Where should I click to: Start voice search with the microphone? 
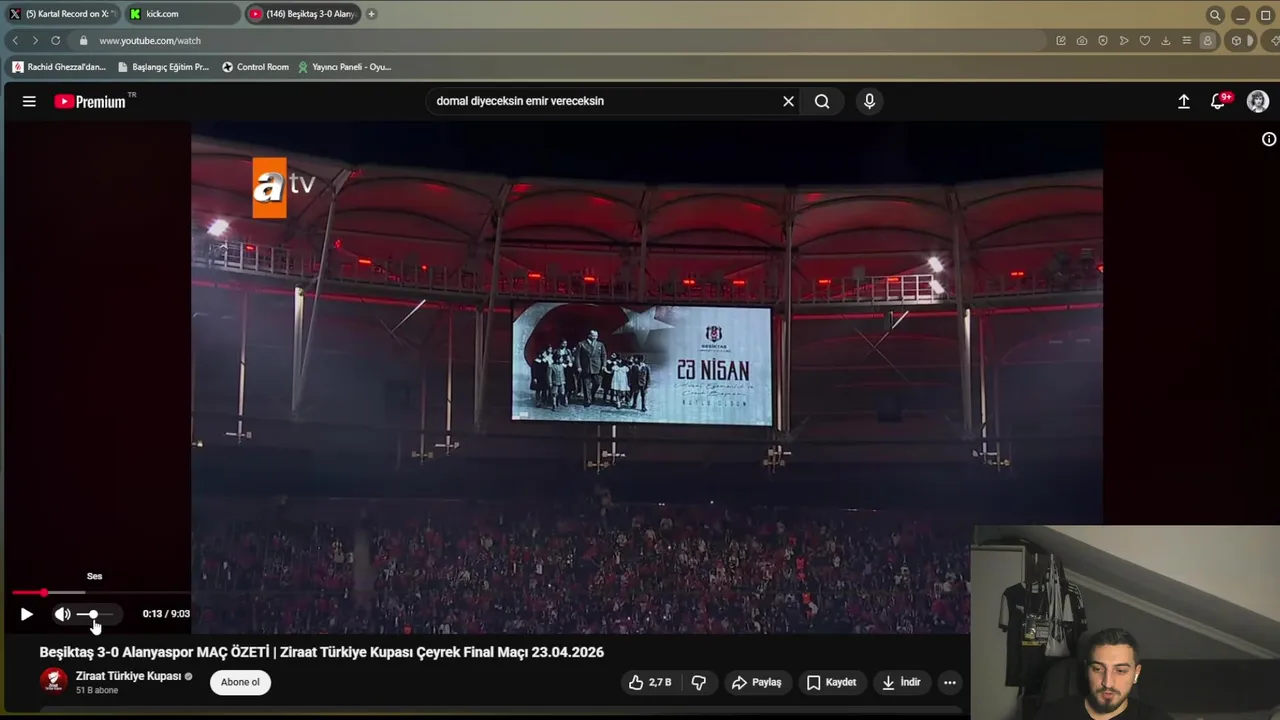click(x=869, y=101)
